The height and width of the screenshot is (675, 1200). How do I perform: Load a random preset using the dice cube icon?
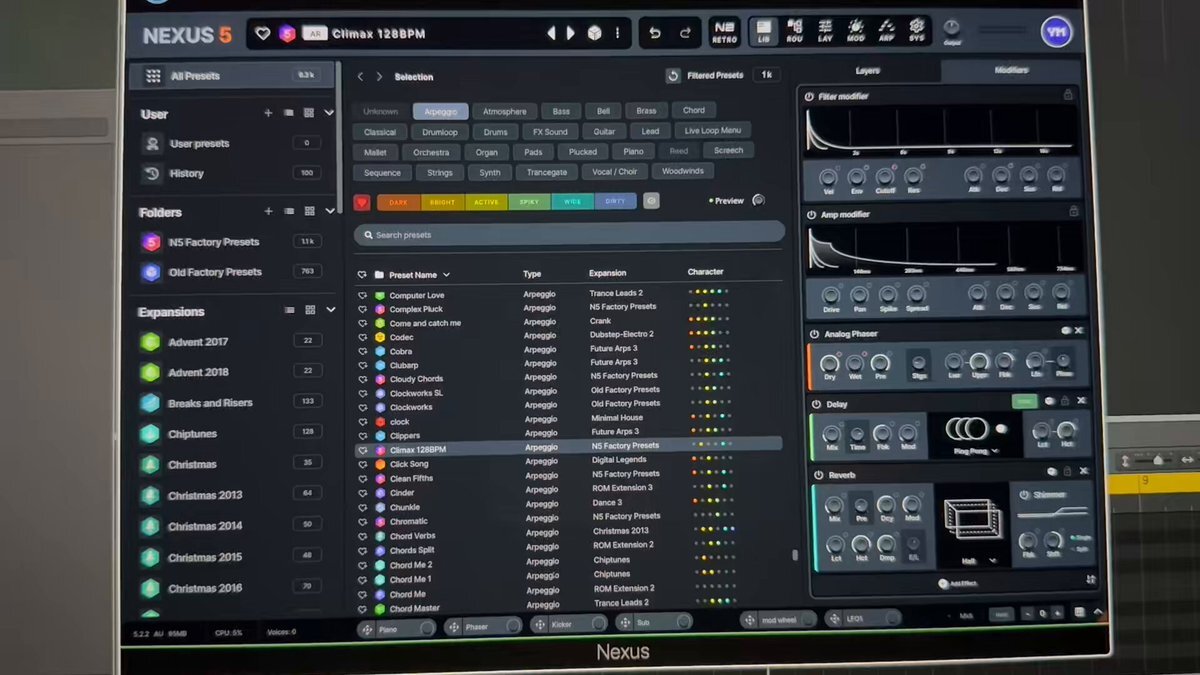594,33
